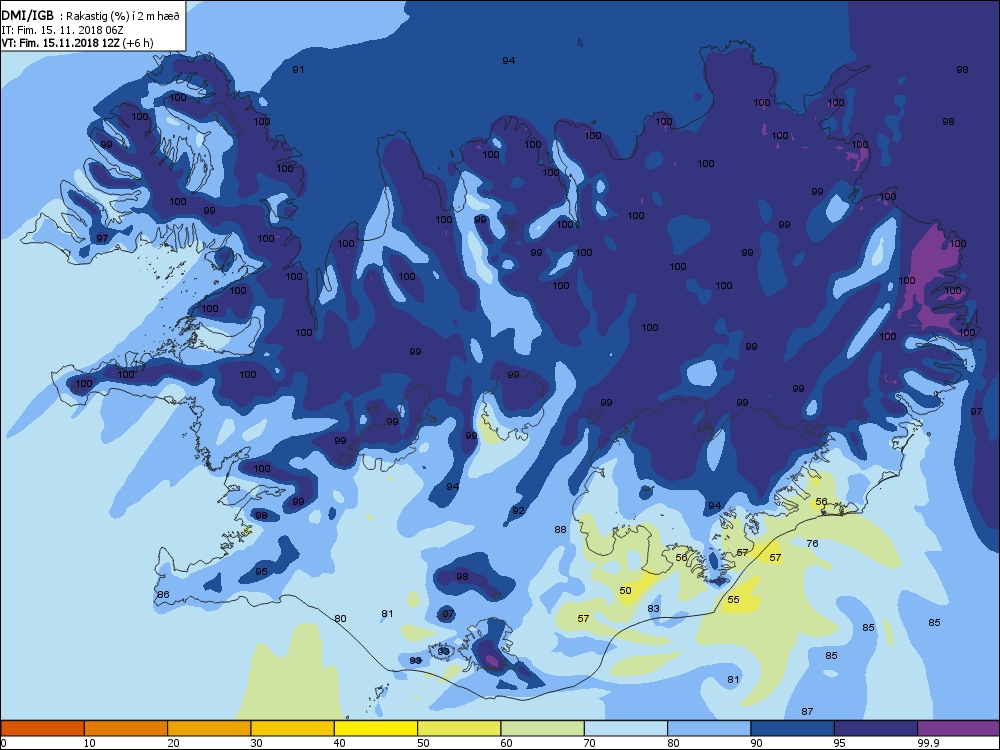Click the 10–20 orange legend swatch
Image resolution: width=1000 pixels, height=750 pixels.
126,728
